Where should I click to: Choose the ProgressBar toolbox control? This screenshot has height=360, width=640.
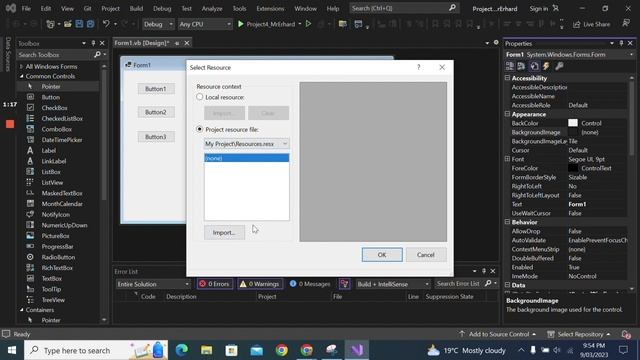(x=58, y=247)
